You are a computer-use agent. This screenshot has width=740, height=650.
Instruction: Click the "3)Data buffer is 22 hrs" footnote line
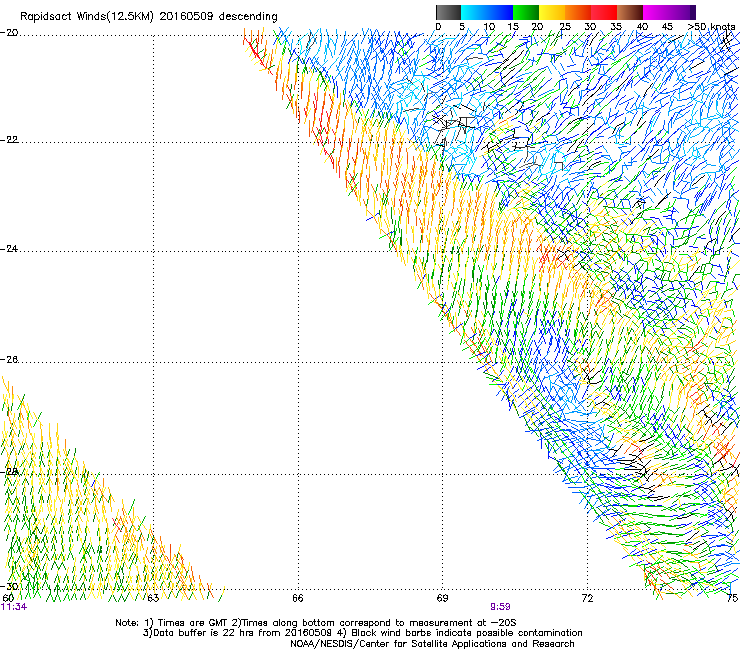tap(362, 633)
